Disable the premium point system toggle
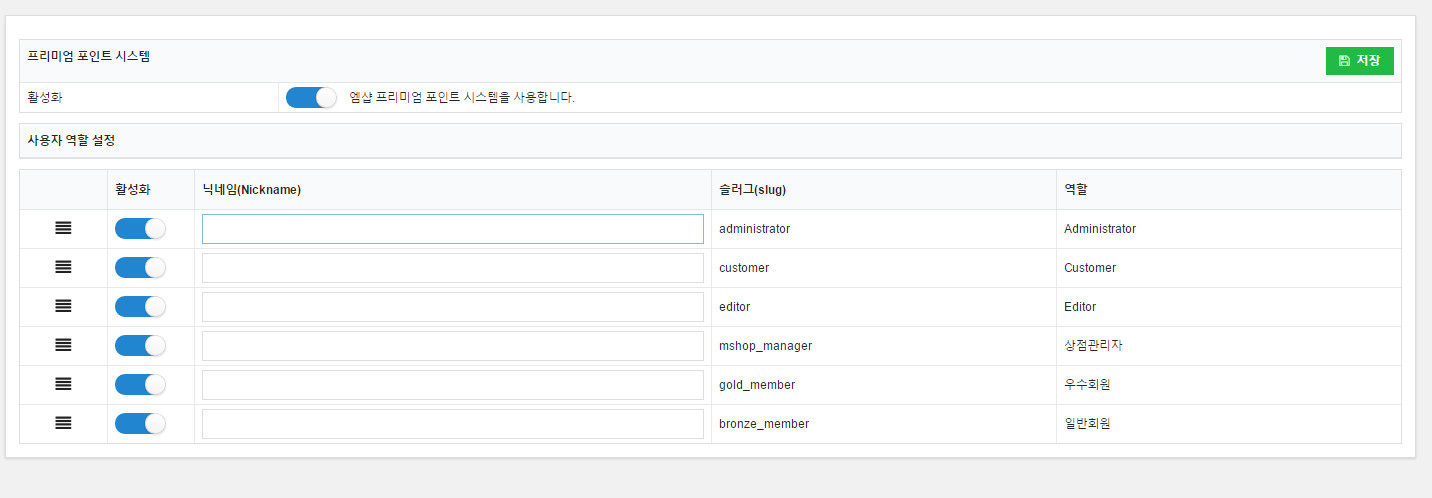The width and height of the screenshot is (1432, 498). coord(311,98)
